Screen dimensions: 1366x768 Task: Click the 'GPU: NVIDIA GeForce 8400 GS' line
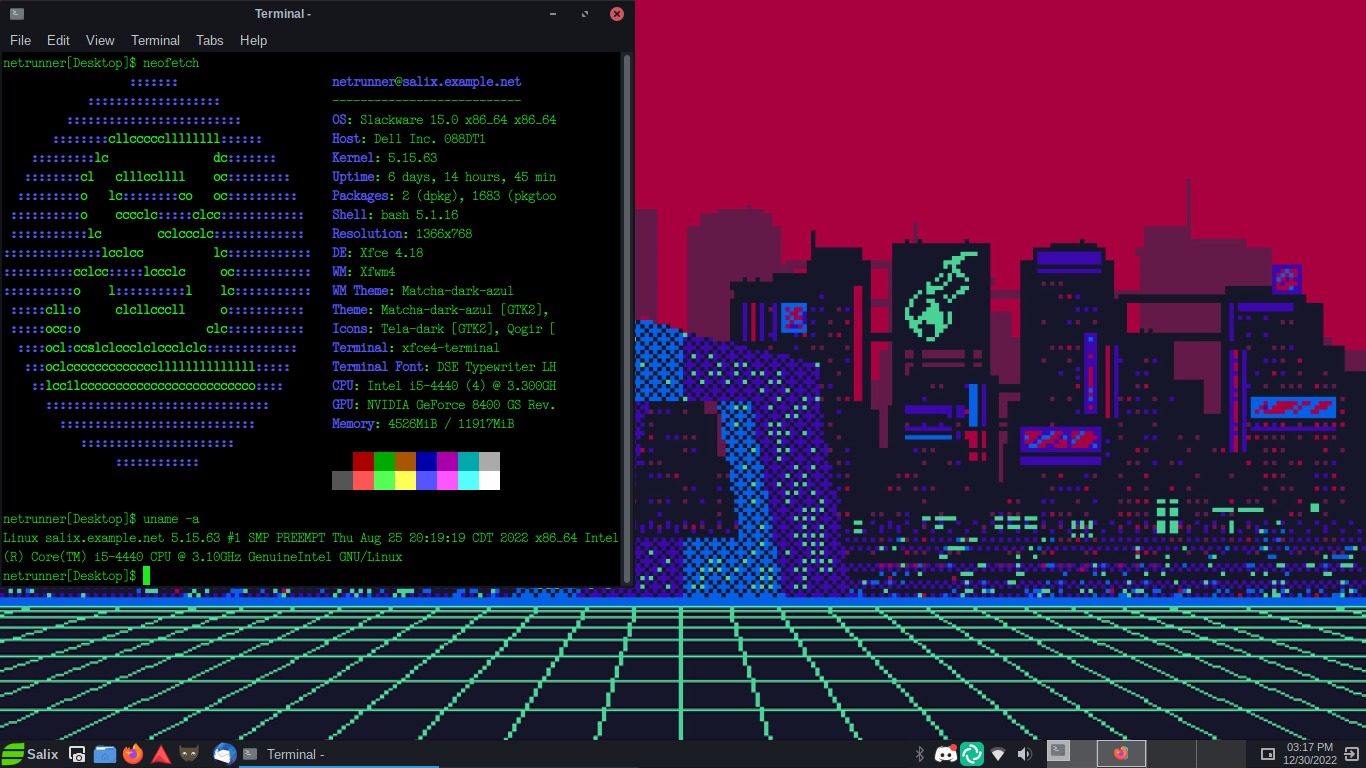[x=444, y=405]
